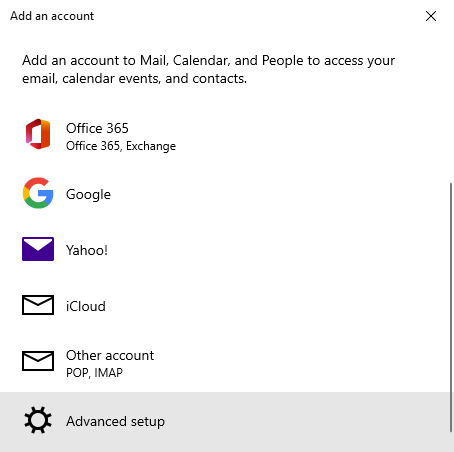Image resolution: width=454 pixels, height=452 pixels.
Task: Click the POP, IMAP subtitle text
Action: pos(94,373)
